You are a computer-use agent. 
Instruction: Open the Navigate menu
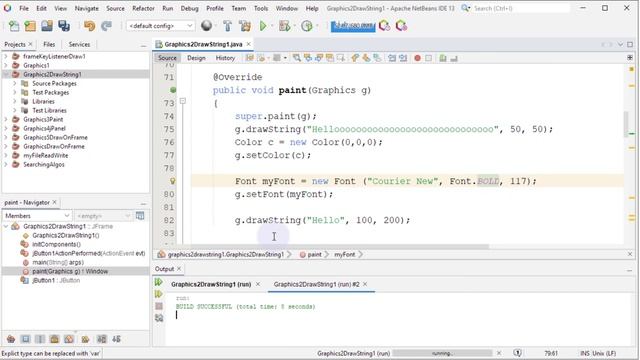tap(87, 8)
